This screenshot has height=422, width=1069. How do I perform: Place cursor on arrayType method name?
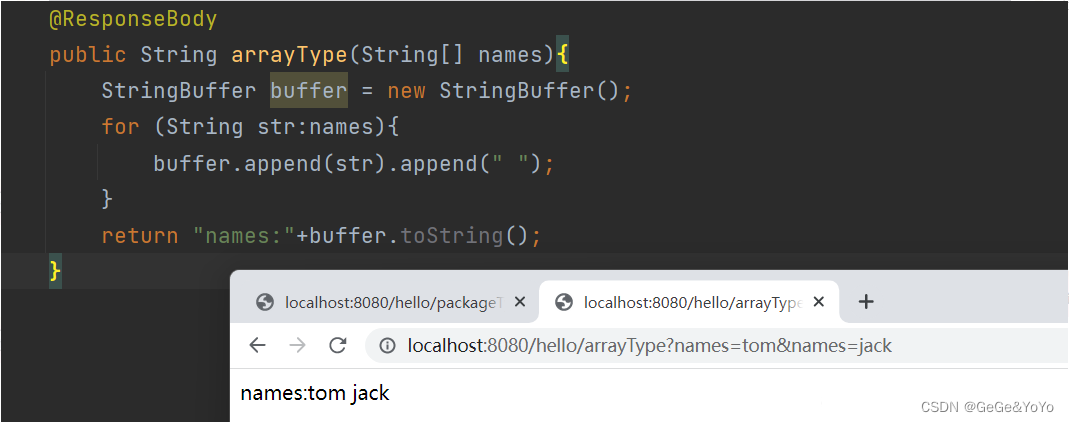pos(289,55)
